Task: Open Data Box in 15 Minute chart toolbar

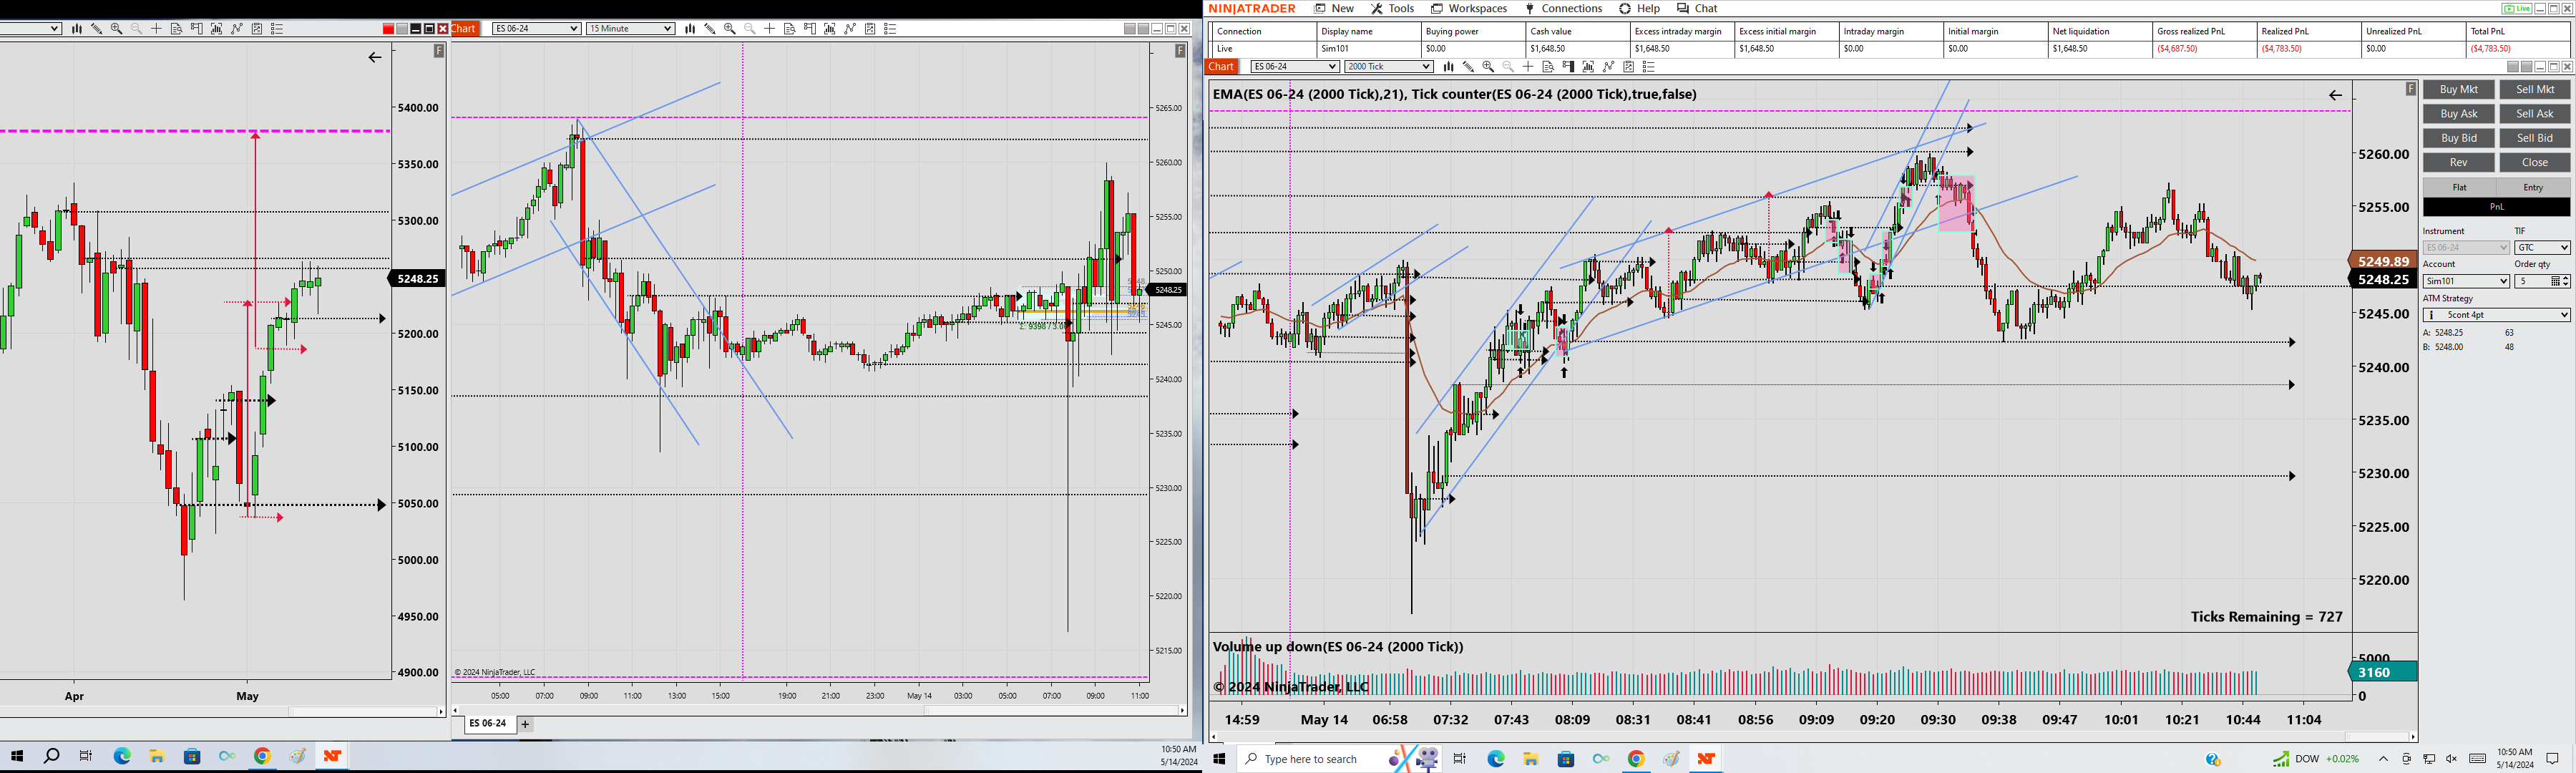Action: (x=790, y=29)
